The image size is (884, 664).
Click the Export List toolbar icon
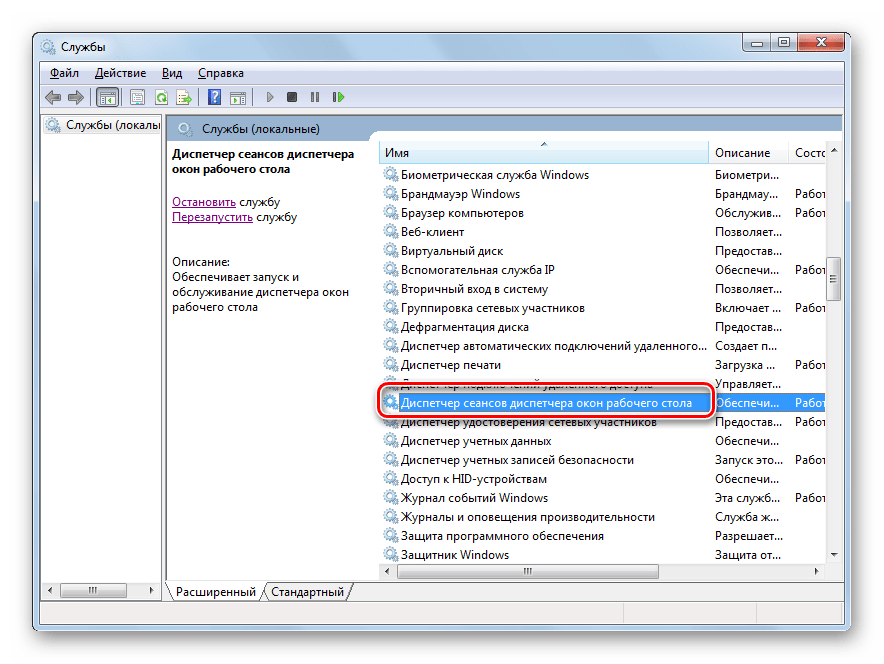point(184,97)
